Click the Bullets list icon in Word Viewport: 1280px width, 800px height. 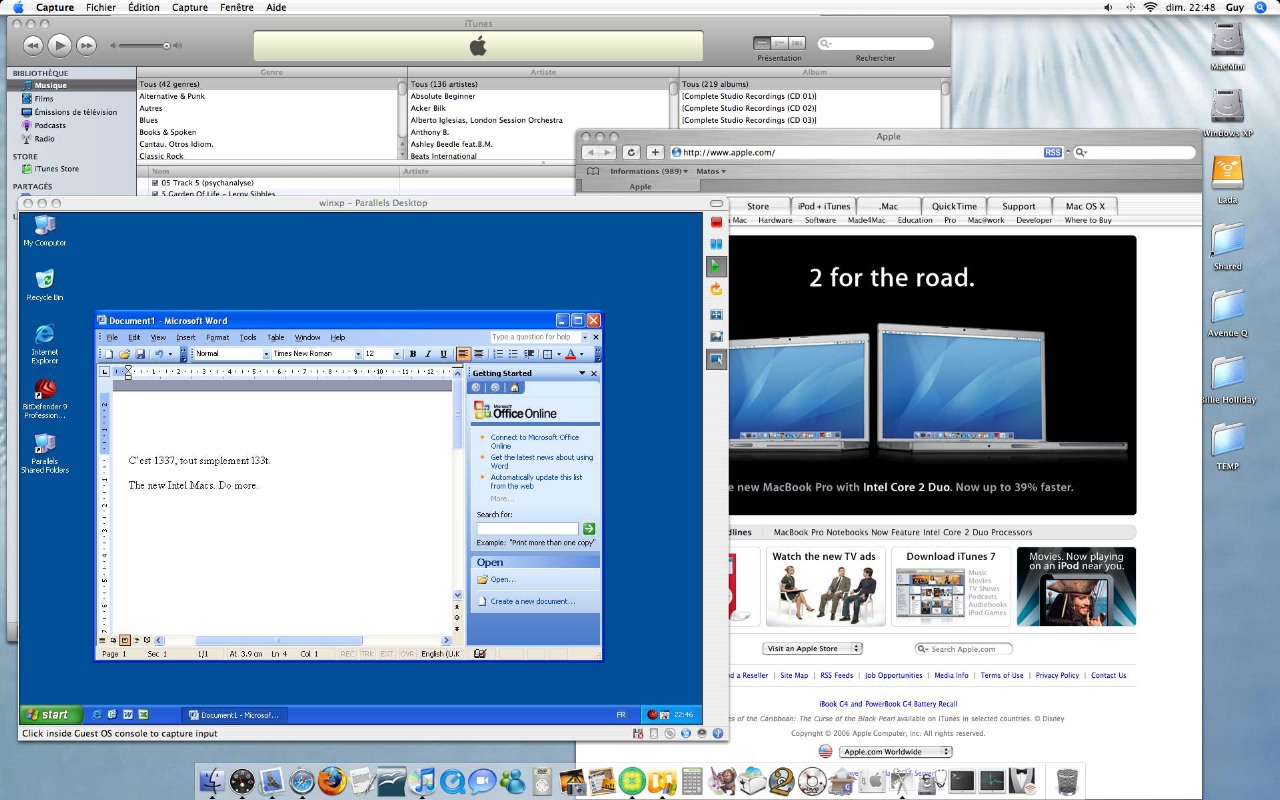(x=513, y=354)
